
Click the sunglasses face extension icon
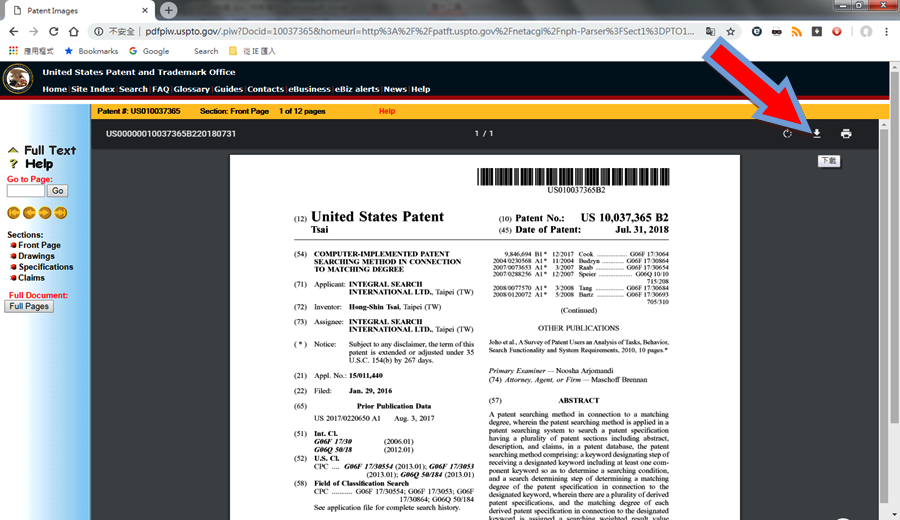(776, 32)
